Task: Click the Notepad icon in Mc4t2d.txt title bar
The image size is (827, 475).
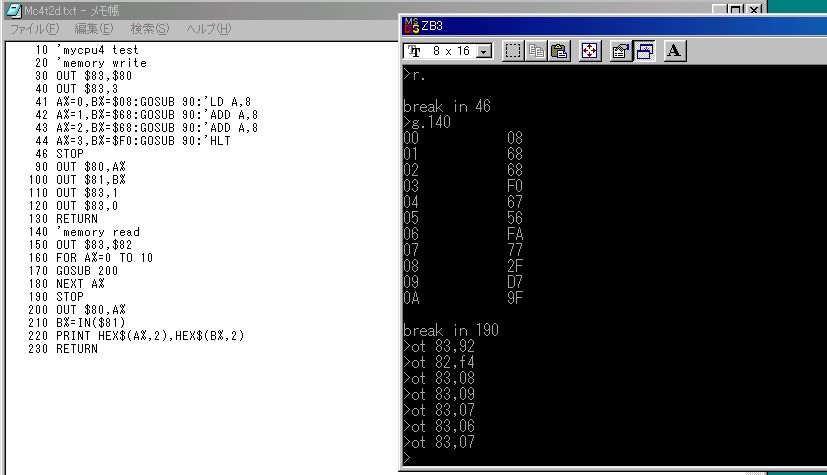Action: click(14, 10)
